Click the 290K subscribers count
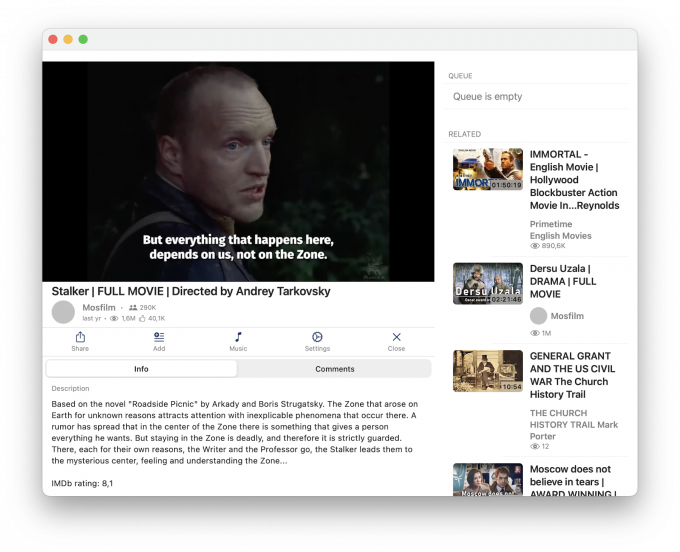This screenshot has height=552, width=680. click(x=147, y=307)
